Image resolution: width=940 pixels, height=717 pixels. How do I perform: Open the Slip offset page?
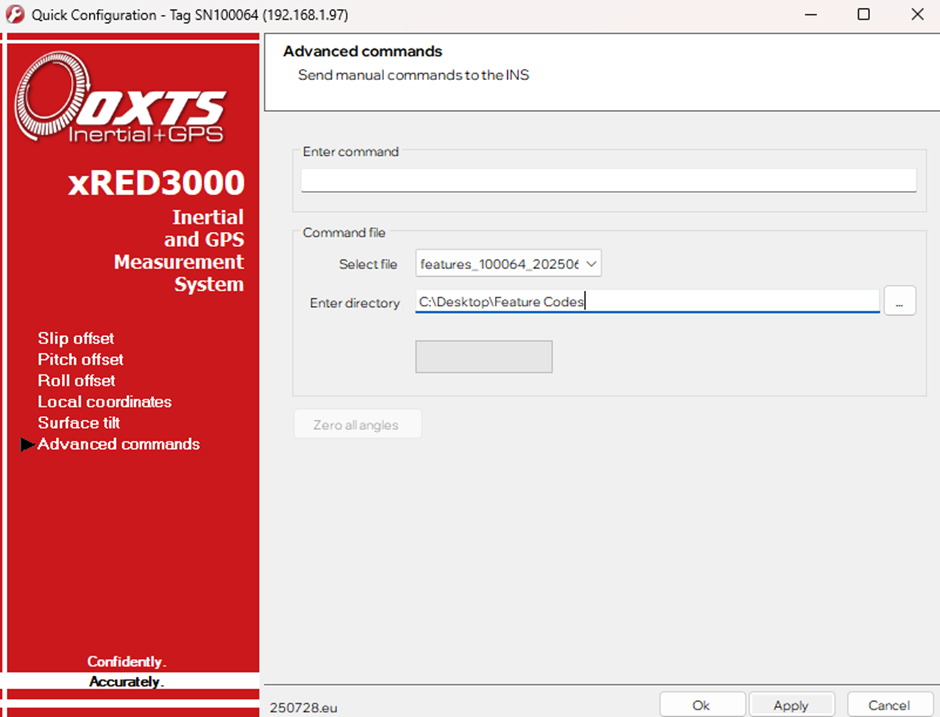click(75, 338)
